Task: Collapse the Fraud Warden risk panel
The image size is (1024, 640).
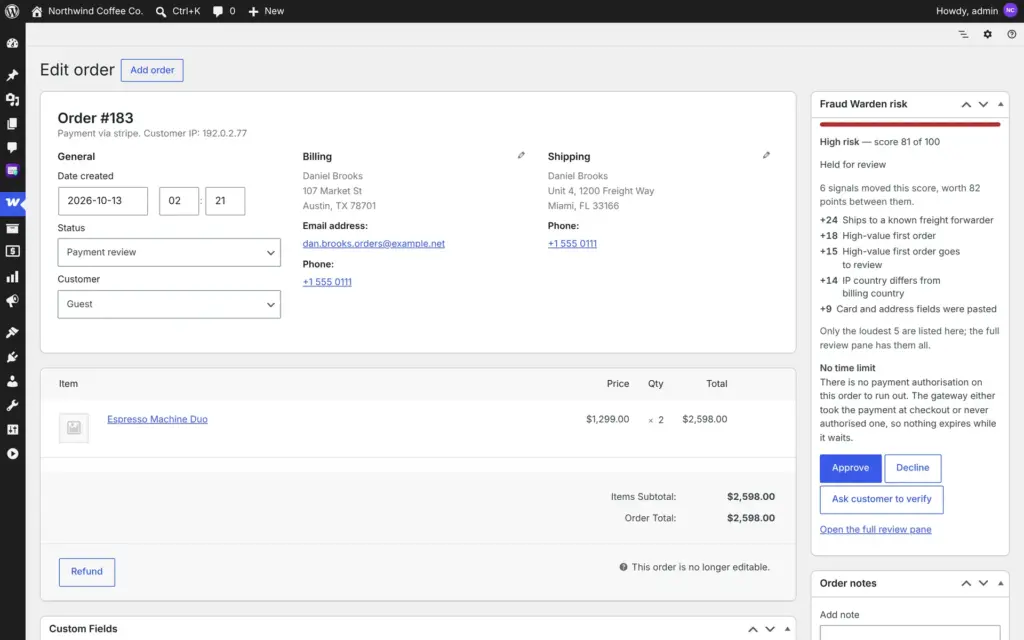Action: coord(1000,104)
